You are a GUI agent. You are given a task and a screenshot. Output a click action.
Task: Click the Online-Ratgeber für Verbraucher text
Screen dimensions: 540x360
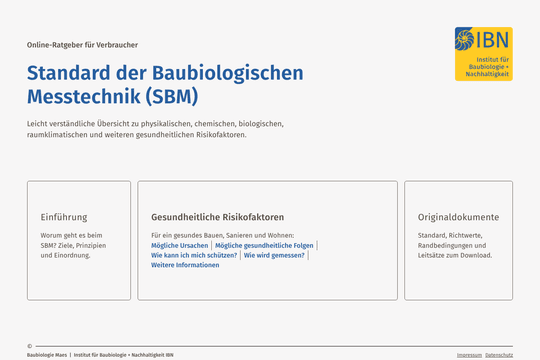point(82,45)
